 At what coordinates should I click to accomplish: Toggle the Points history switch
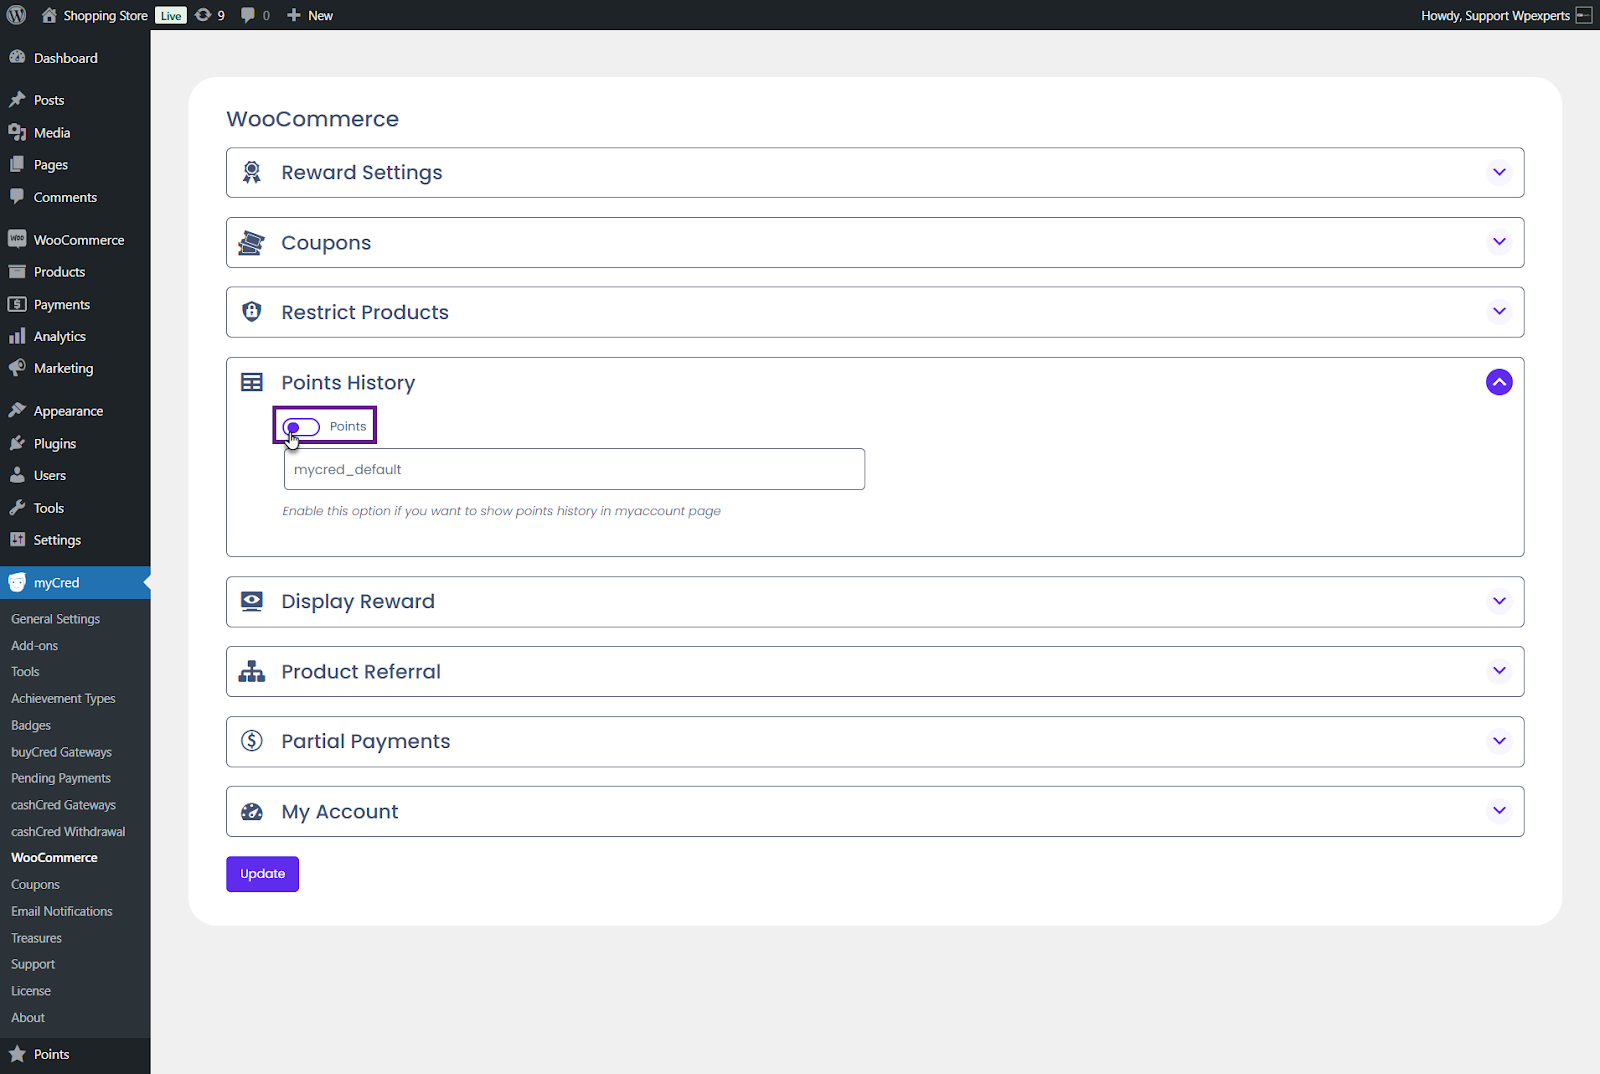pos(301,427)
